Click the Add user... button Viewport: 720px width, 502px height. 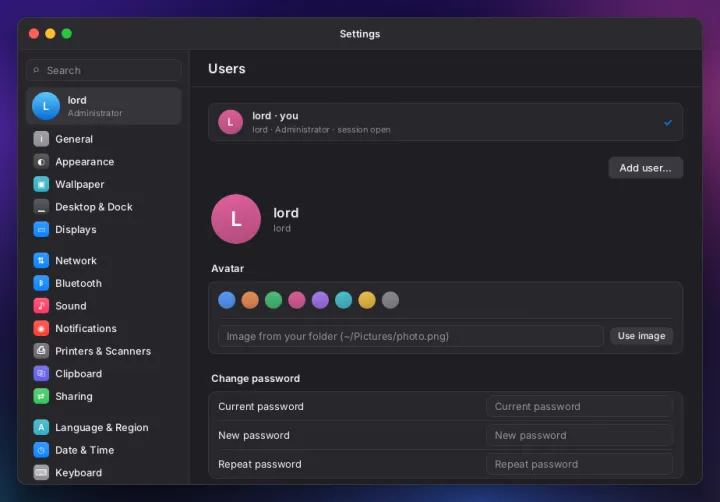pyautogui.click(x=645, y=168)
